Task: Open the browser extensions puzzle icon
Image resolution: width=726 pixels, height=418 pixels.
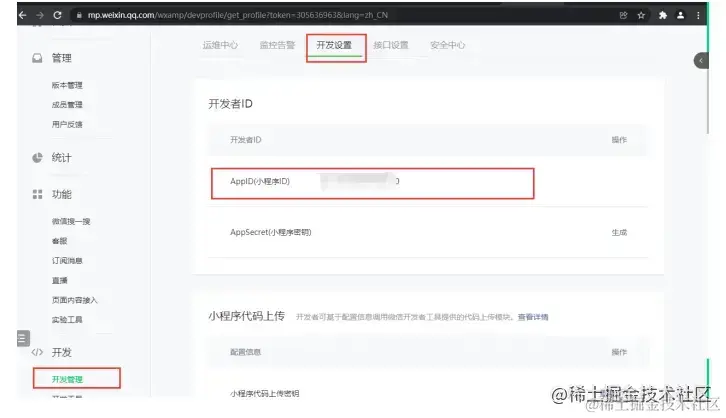Action: pos(663,15)
